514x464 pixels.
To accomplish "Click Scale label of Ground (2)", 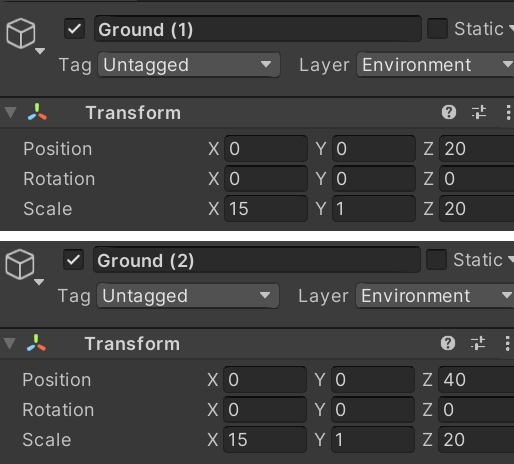I will (47, 440).
